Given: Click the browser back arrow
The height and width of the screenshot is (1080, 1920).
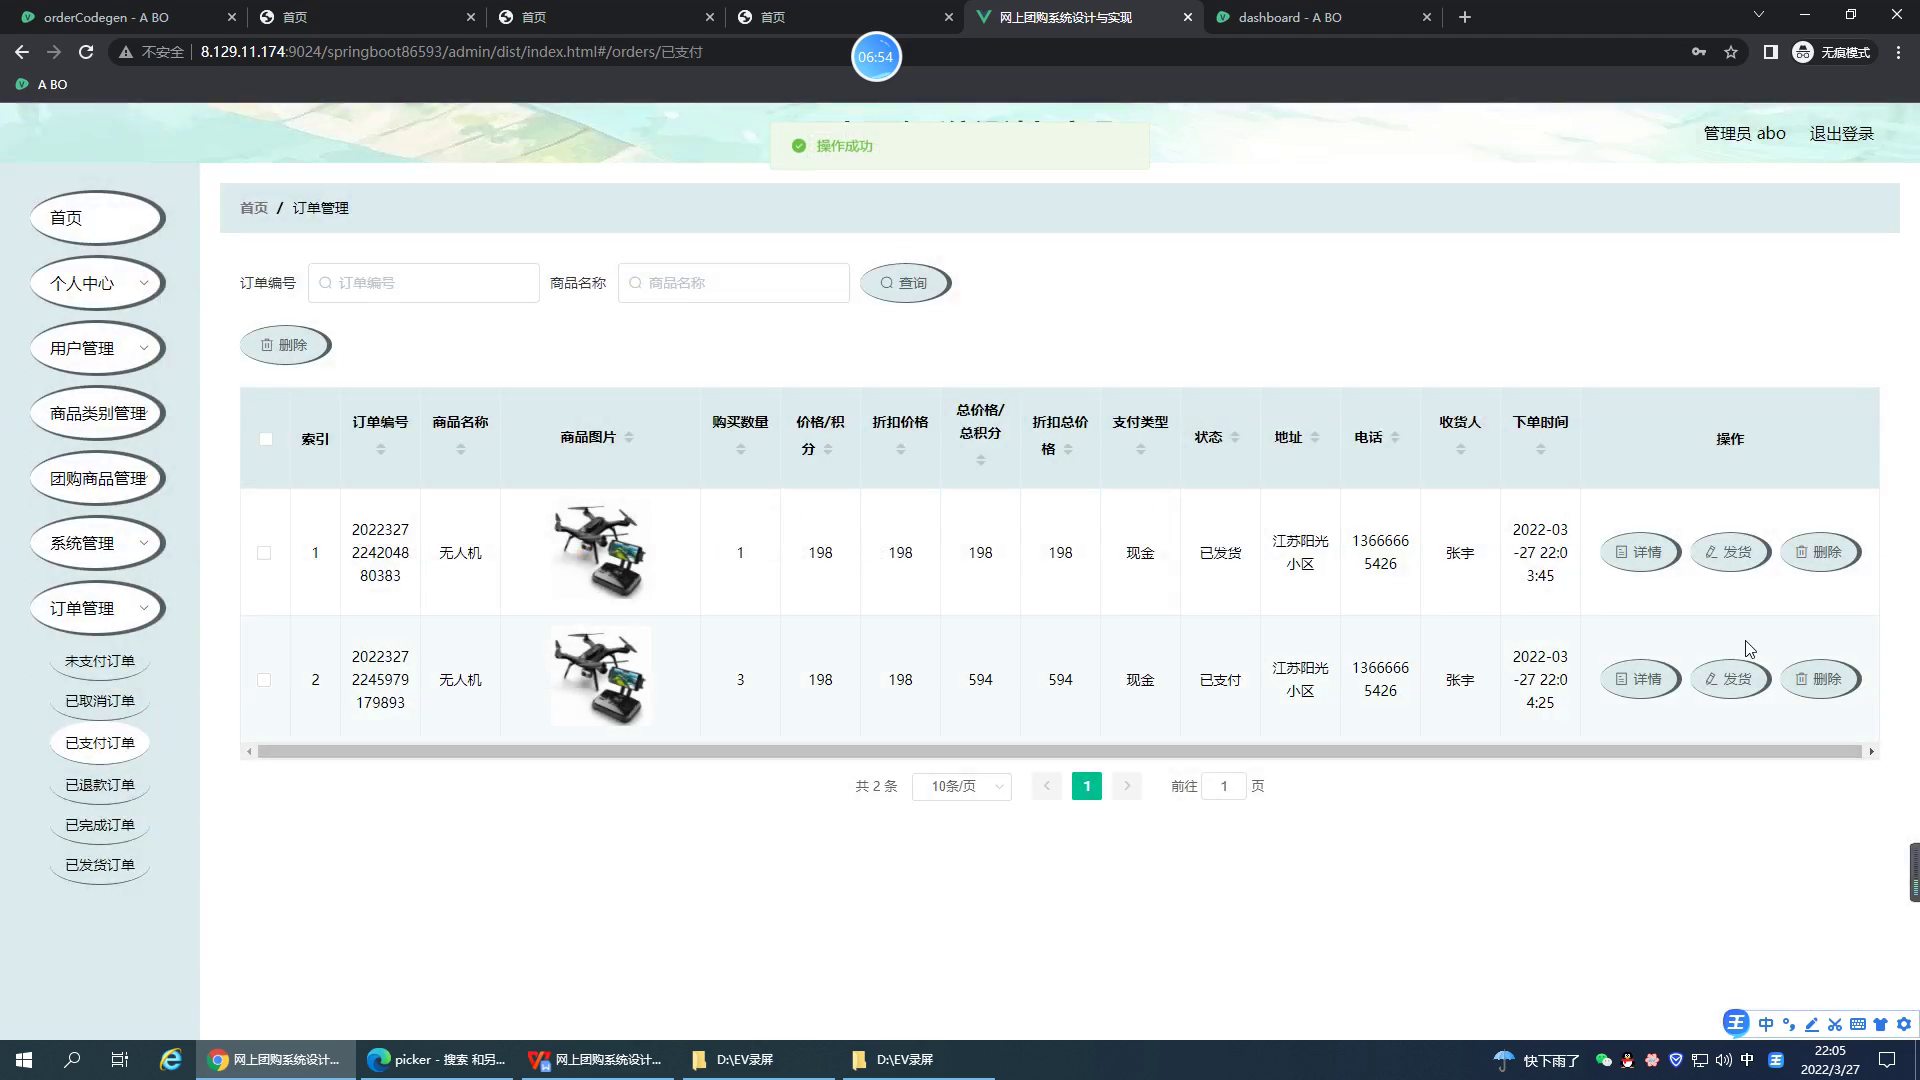Looking at the screenshot, I should click(x=22, y=52).
